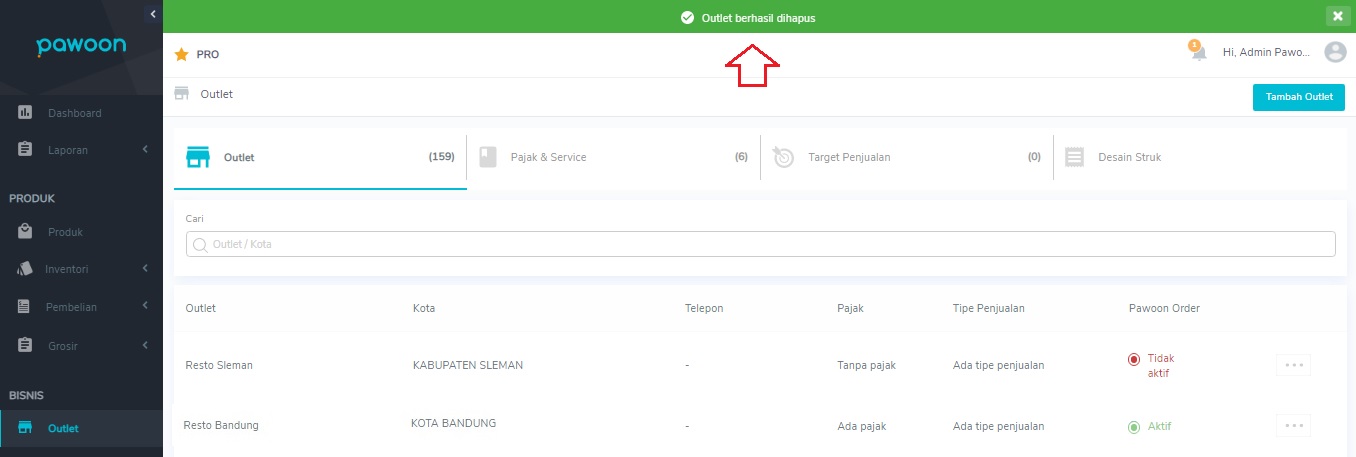This screenshot has width=1356, height=457.
Task: Click the Hi, Admin Pawo... greeting
Action: pos(1266,52)
